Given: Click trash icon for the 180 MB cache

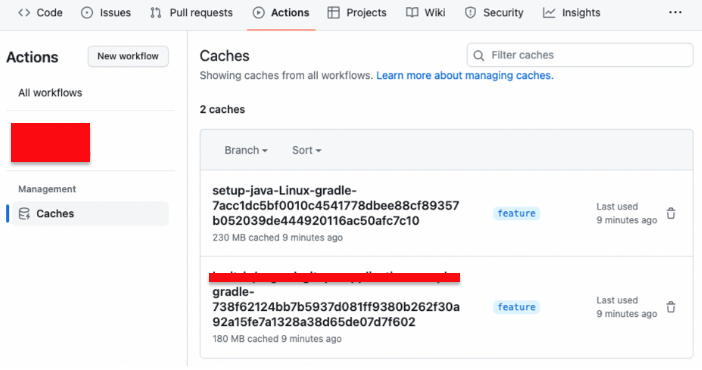Looking at the screenshot, I should 671,307.
